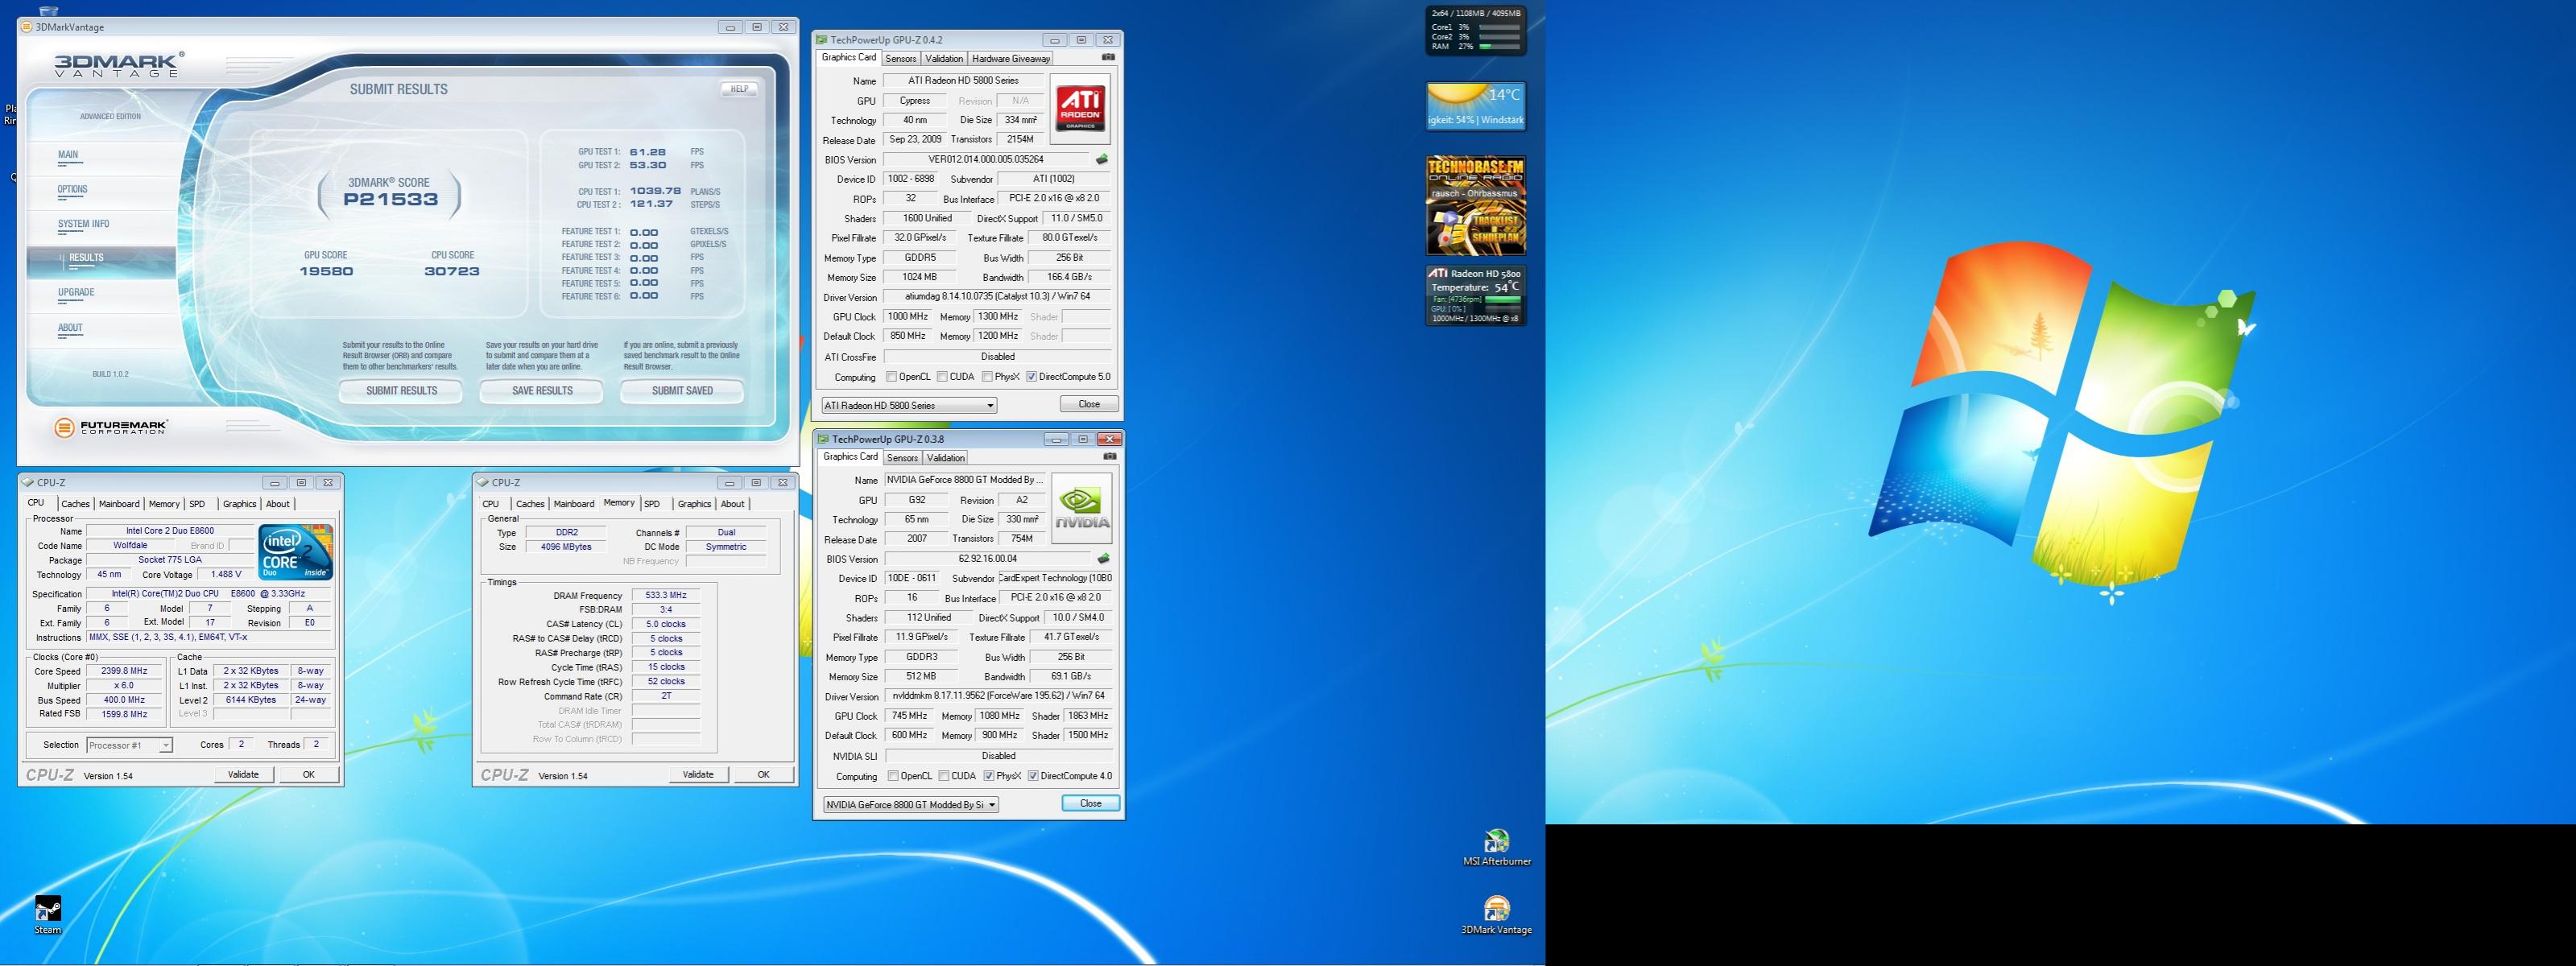This screenshot has height=966, width=2576.
Task: Click the HELP button in 3DMark Vantage
Action: click(x=739, y=89)
